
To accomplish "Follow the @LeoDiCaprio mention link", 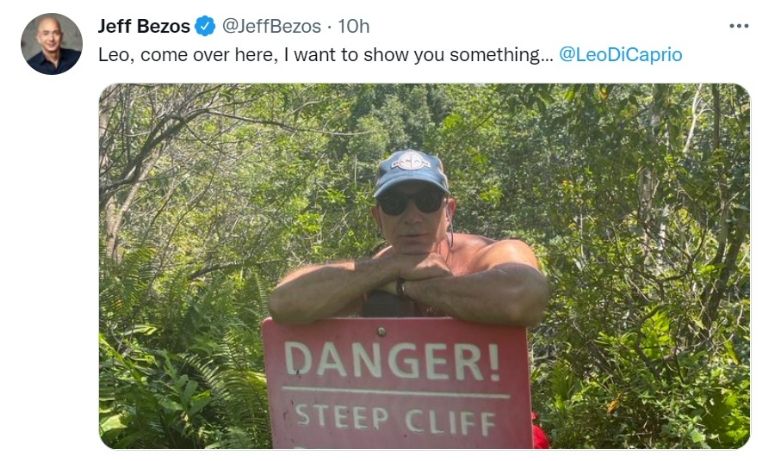I will (620, 54).
